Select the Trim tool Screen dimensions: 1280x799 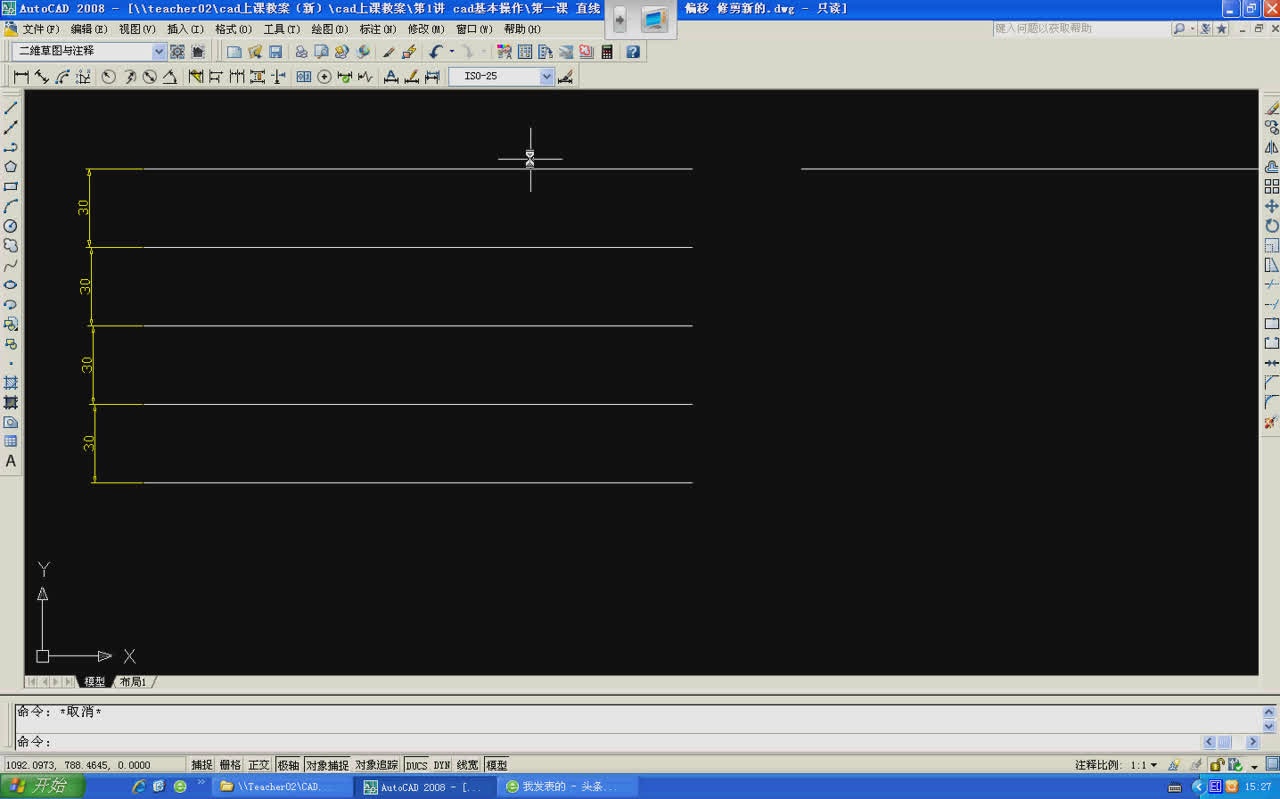[1272, 285]
